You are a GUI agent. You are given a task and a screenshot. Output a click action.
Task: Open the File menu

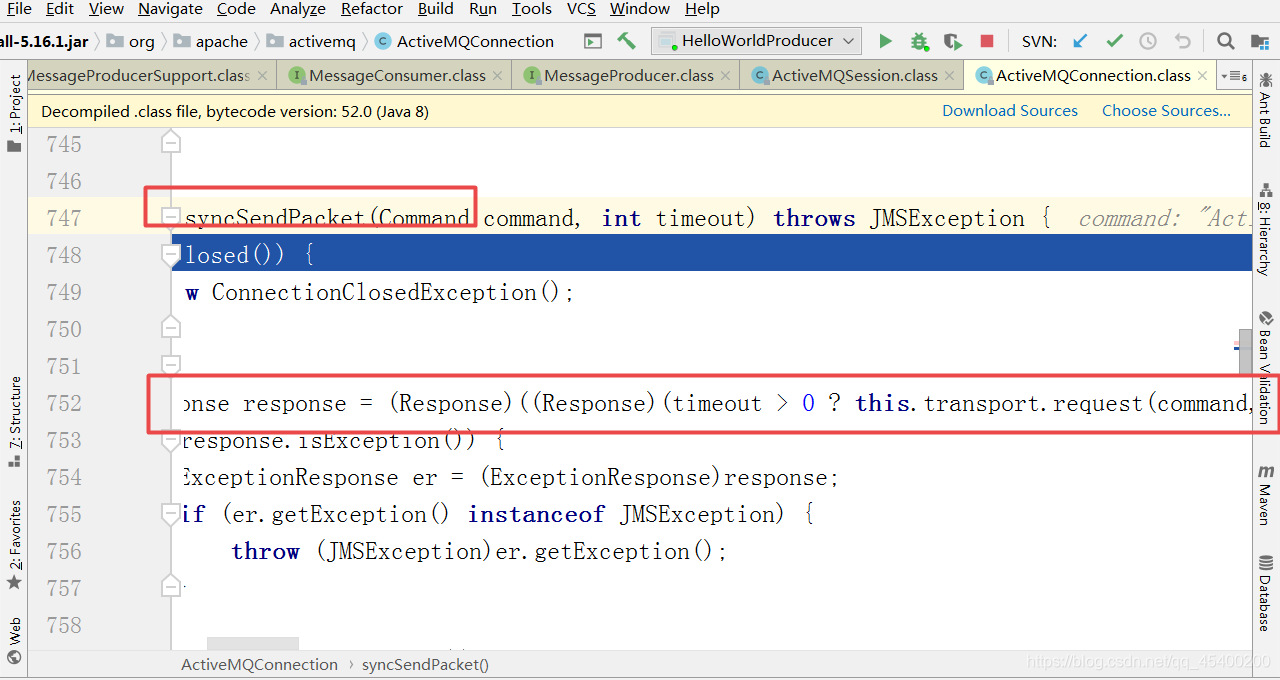pyautogui.click(x=18, y=9)
